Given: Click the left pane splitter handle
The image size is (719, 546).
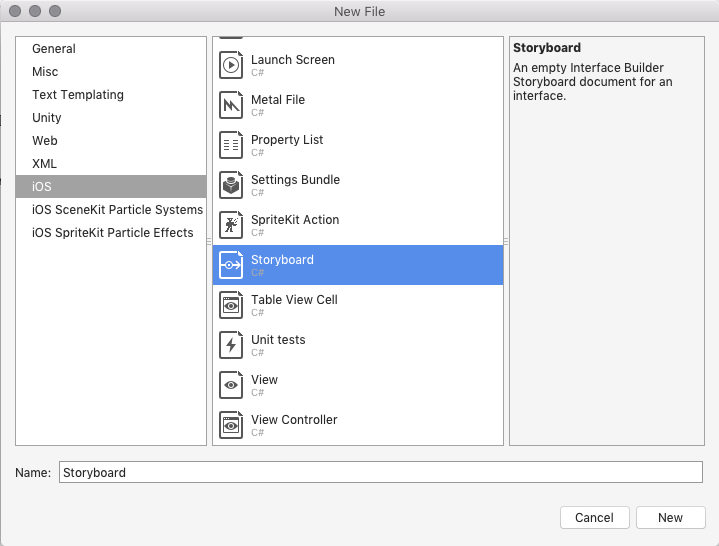Looking at the screenshot, I should click(209, 241).
